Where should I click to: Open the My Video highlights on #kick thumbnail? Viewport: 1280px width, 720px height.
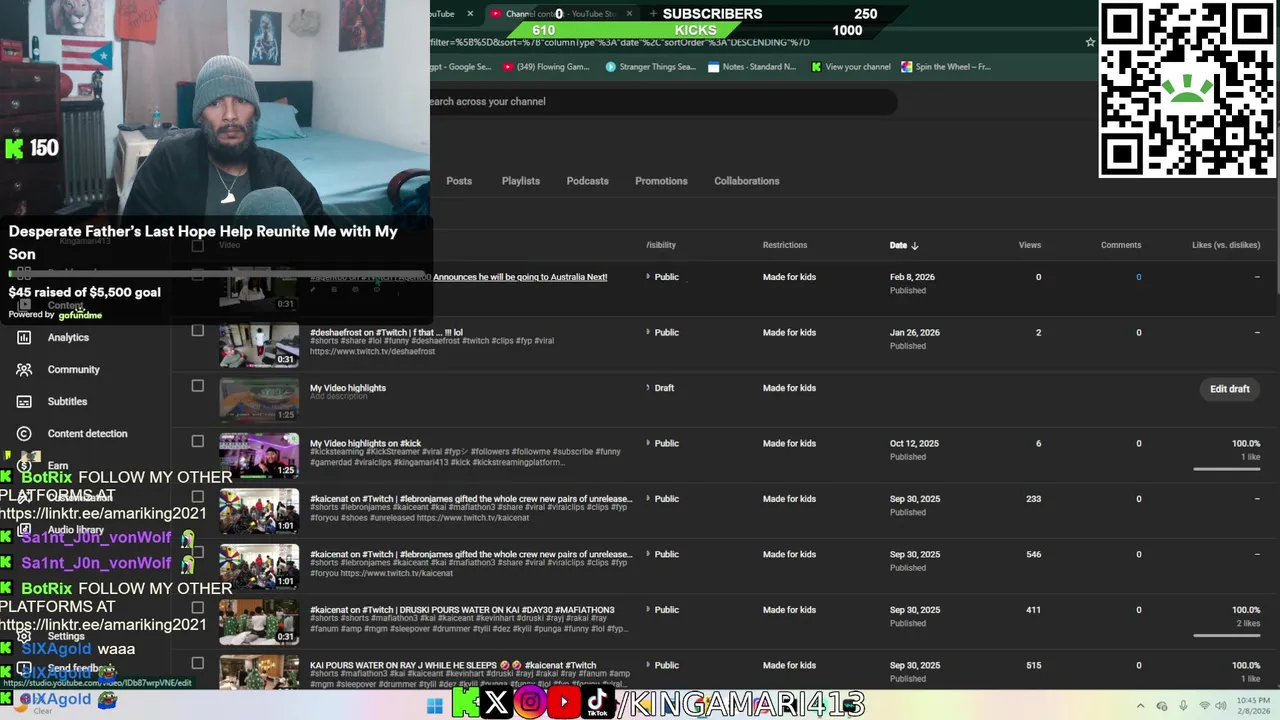259,456
